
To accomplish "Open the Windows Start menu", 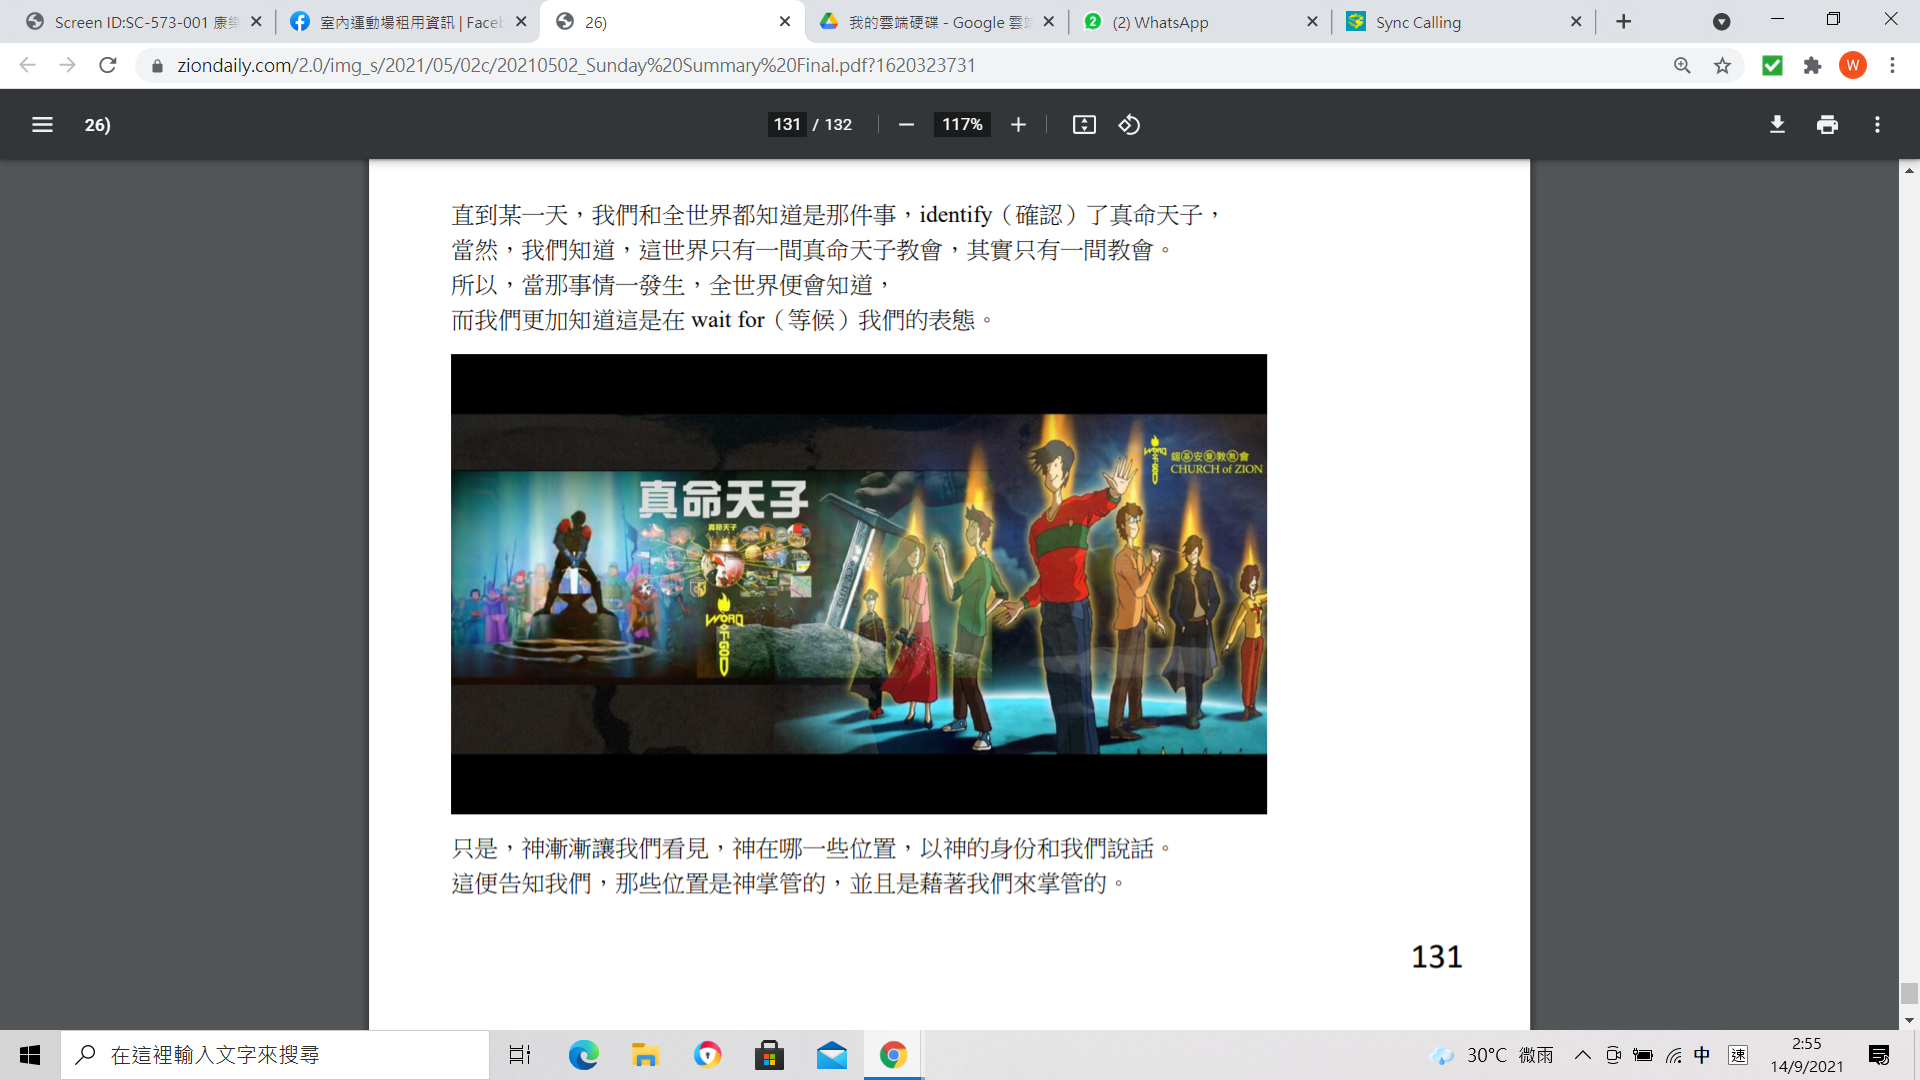I will pyautogui.click(x=30, y=1055).
